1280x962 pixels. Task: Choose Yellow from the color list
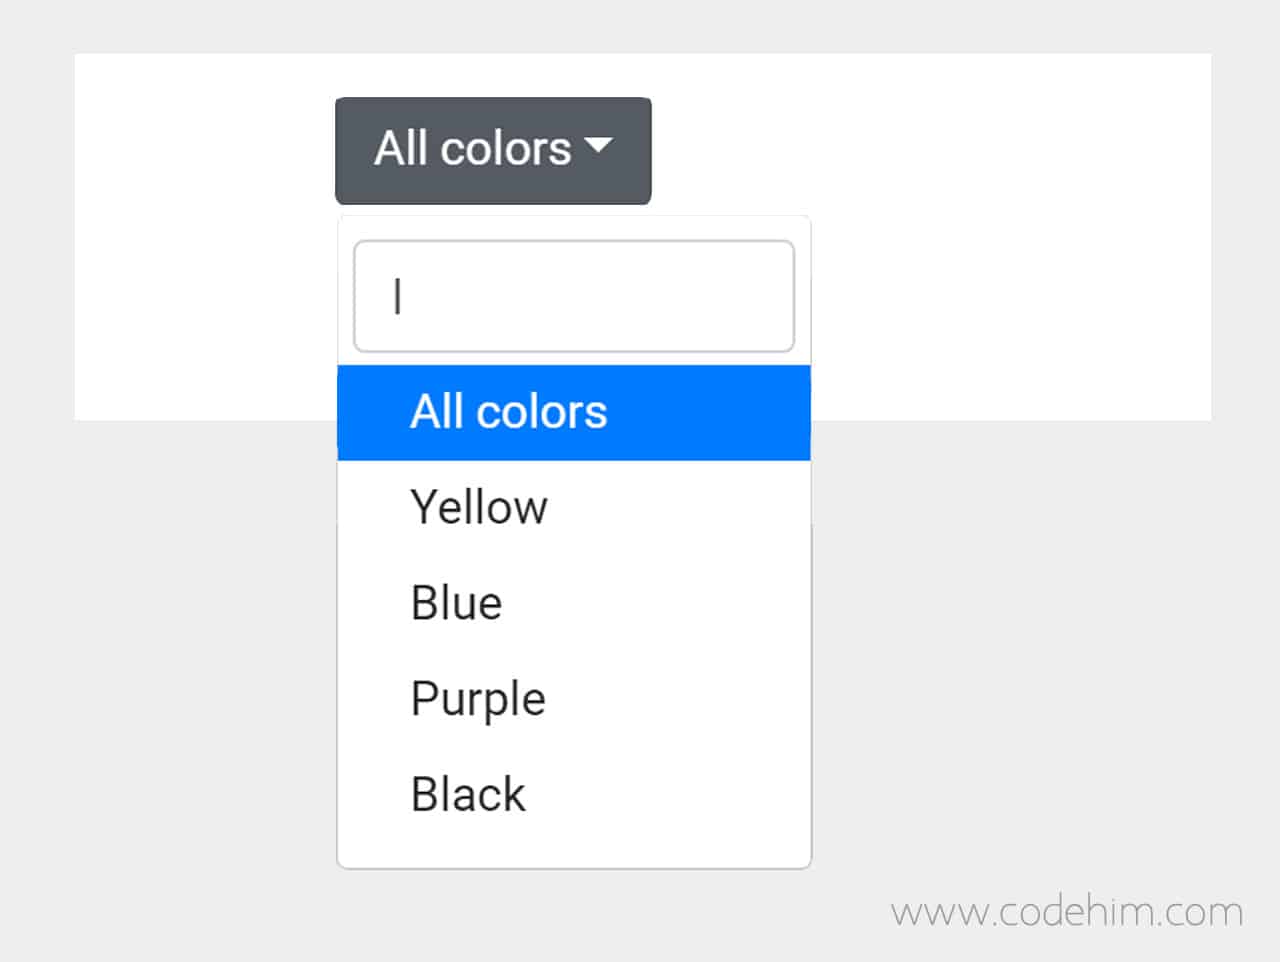tap(479, 507)
